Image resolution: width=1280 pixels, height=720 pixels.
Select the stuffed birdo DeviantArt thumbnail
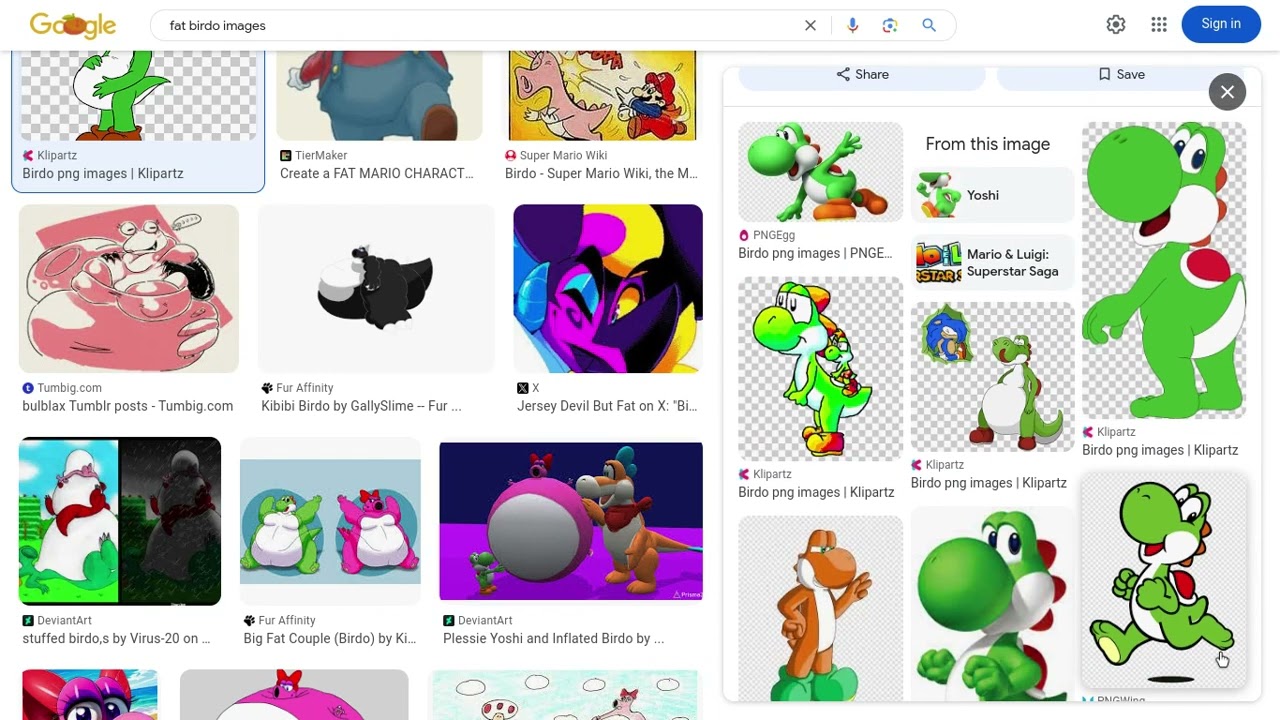point(120,521)
